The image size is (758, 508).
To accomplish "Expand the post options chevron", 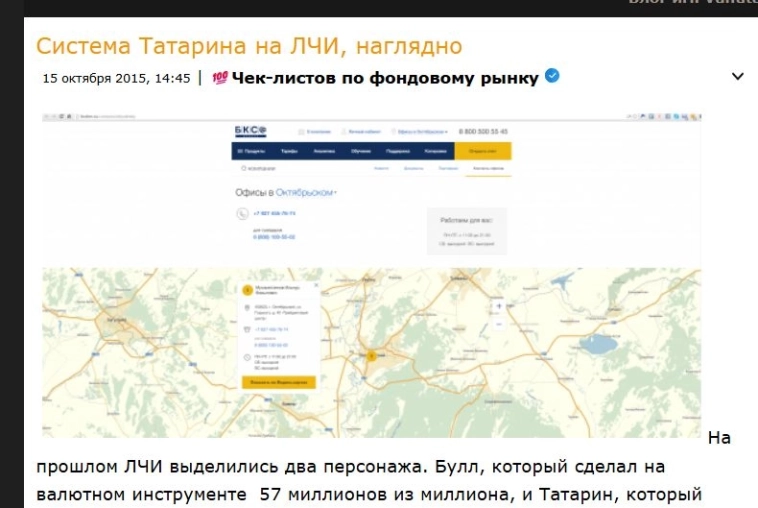I will click(x=738, y=77).
